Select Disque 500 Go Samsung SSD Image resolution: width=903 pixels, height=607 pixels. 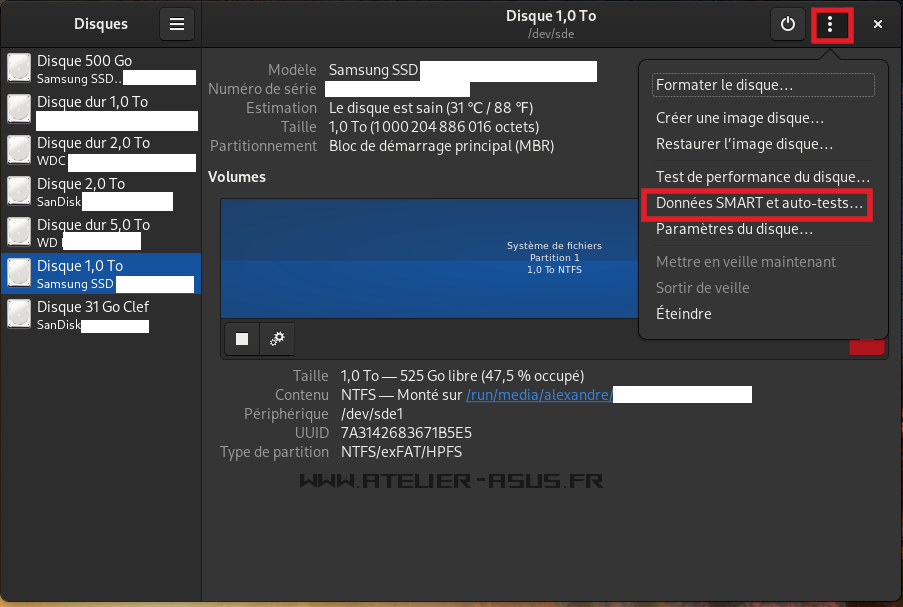coord(100,68)
